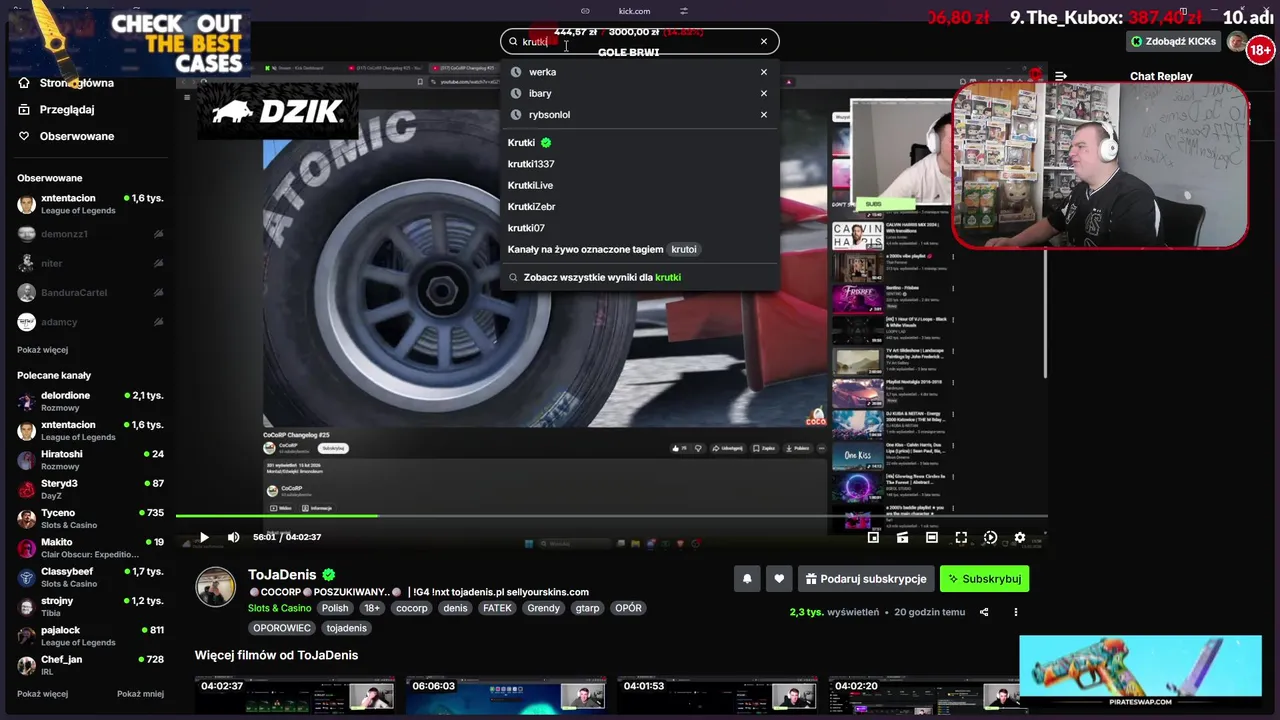The width and height of the screenshot is (1280, 720).
Task: Open user profile avatar near the 18+ badge
Action: tap(1238, 42)
